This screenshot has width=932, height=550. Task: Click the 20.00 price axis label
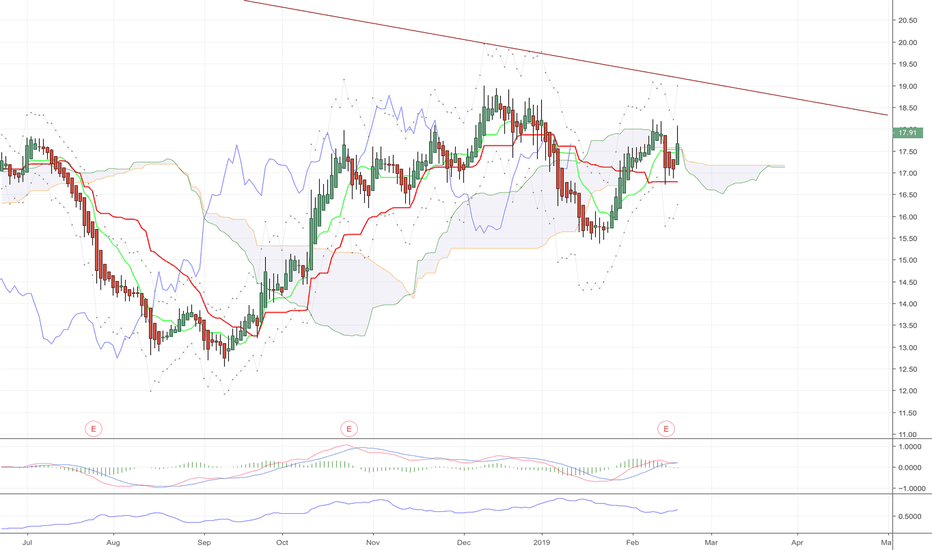[907, 43]
